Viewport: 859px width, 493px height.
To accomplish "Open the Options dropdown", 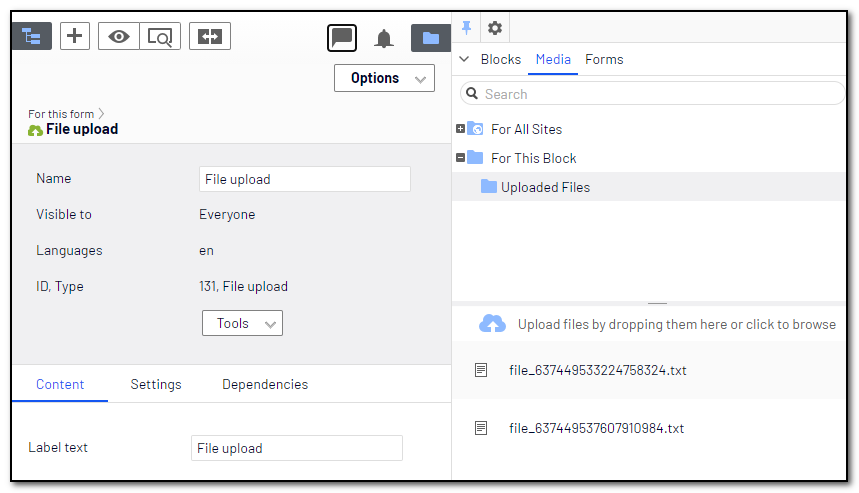I will pos(384,78).
